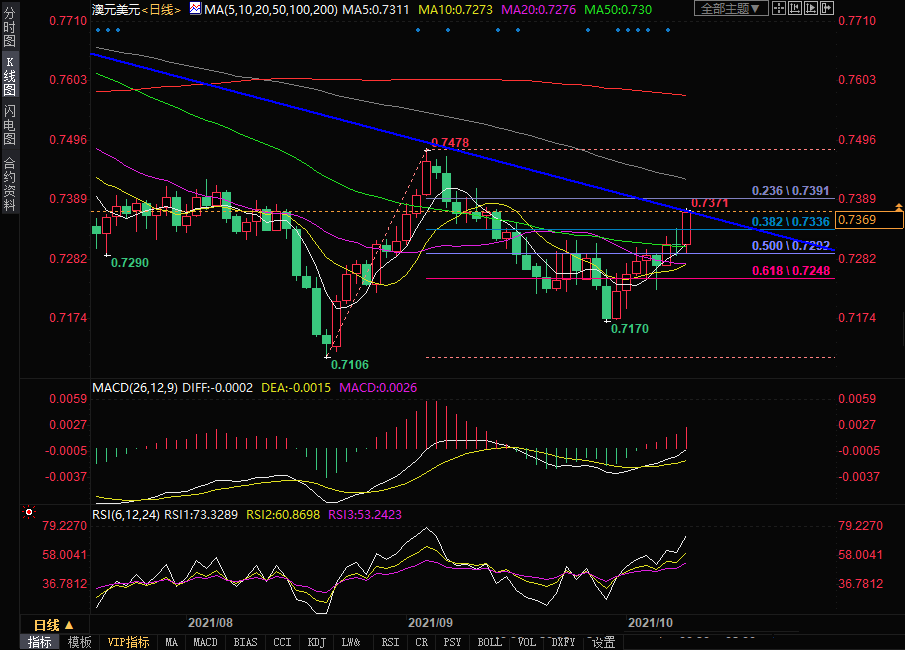The image size is (905, 650).
Task: Click the 0.7369 current price label
Action: (x=870, y=220)
